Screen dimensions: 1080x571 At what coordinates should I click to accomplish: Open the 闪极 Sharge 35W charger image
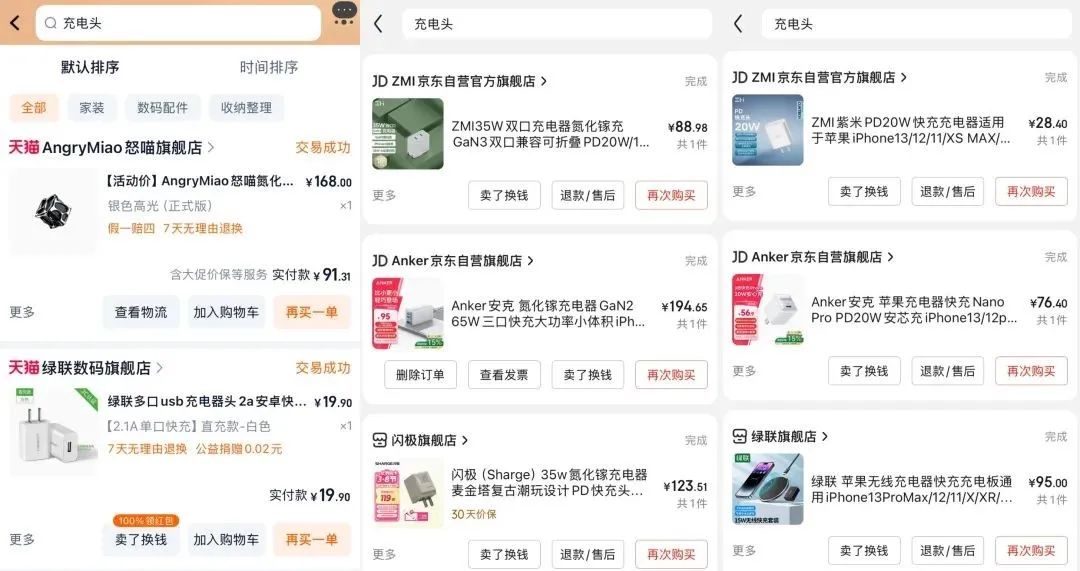408,493
